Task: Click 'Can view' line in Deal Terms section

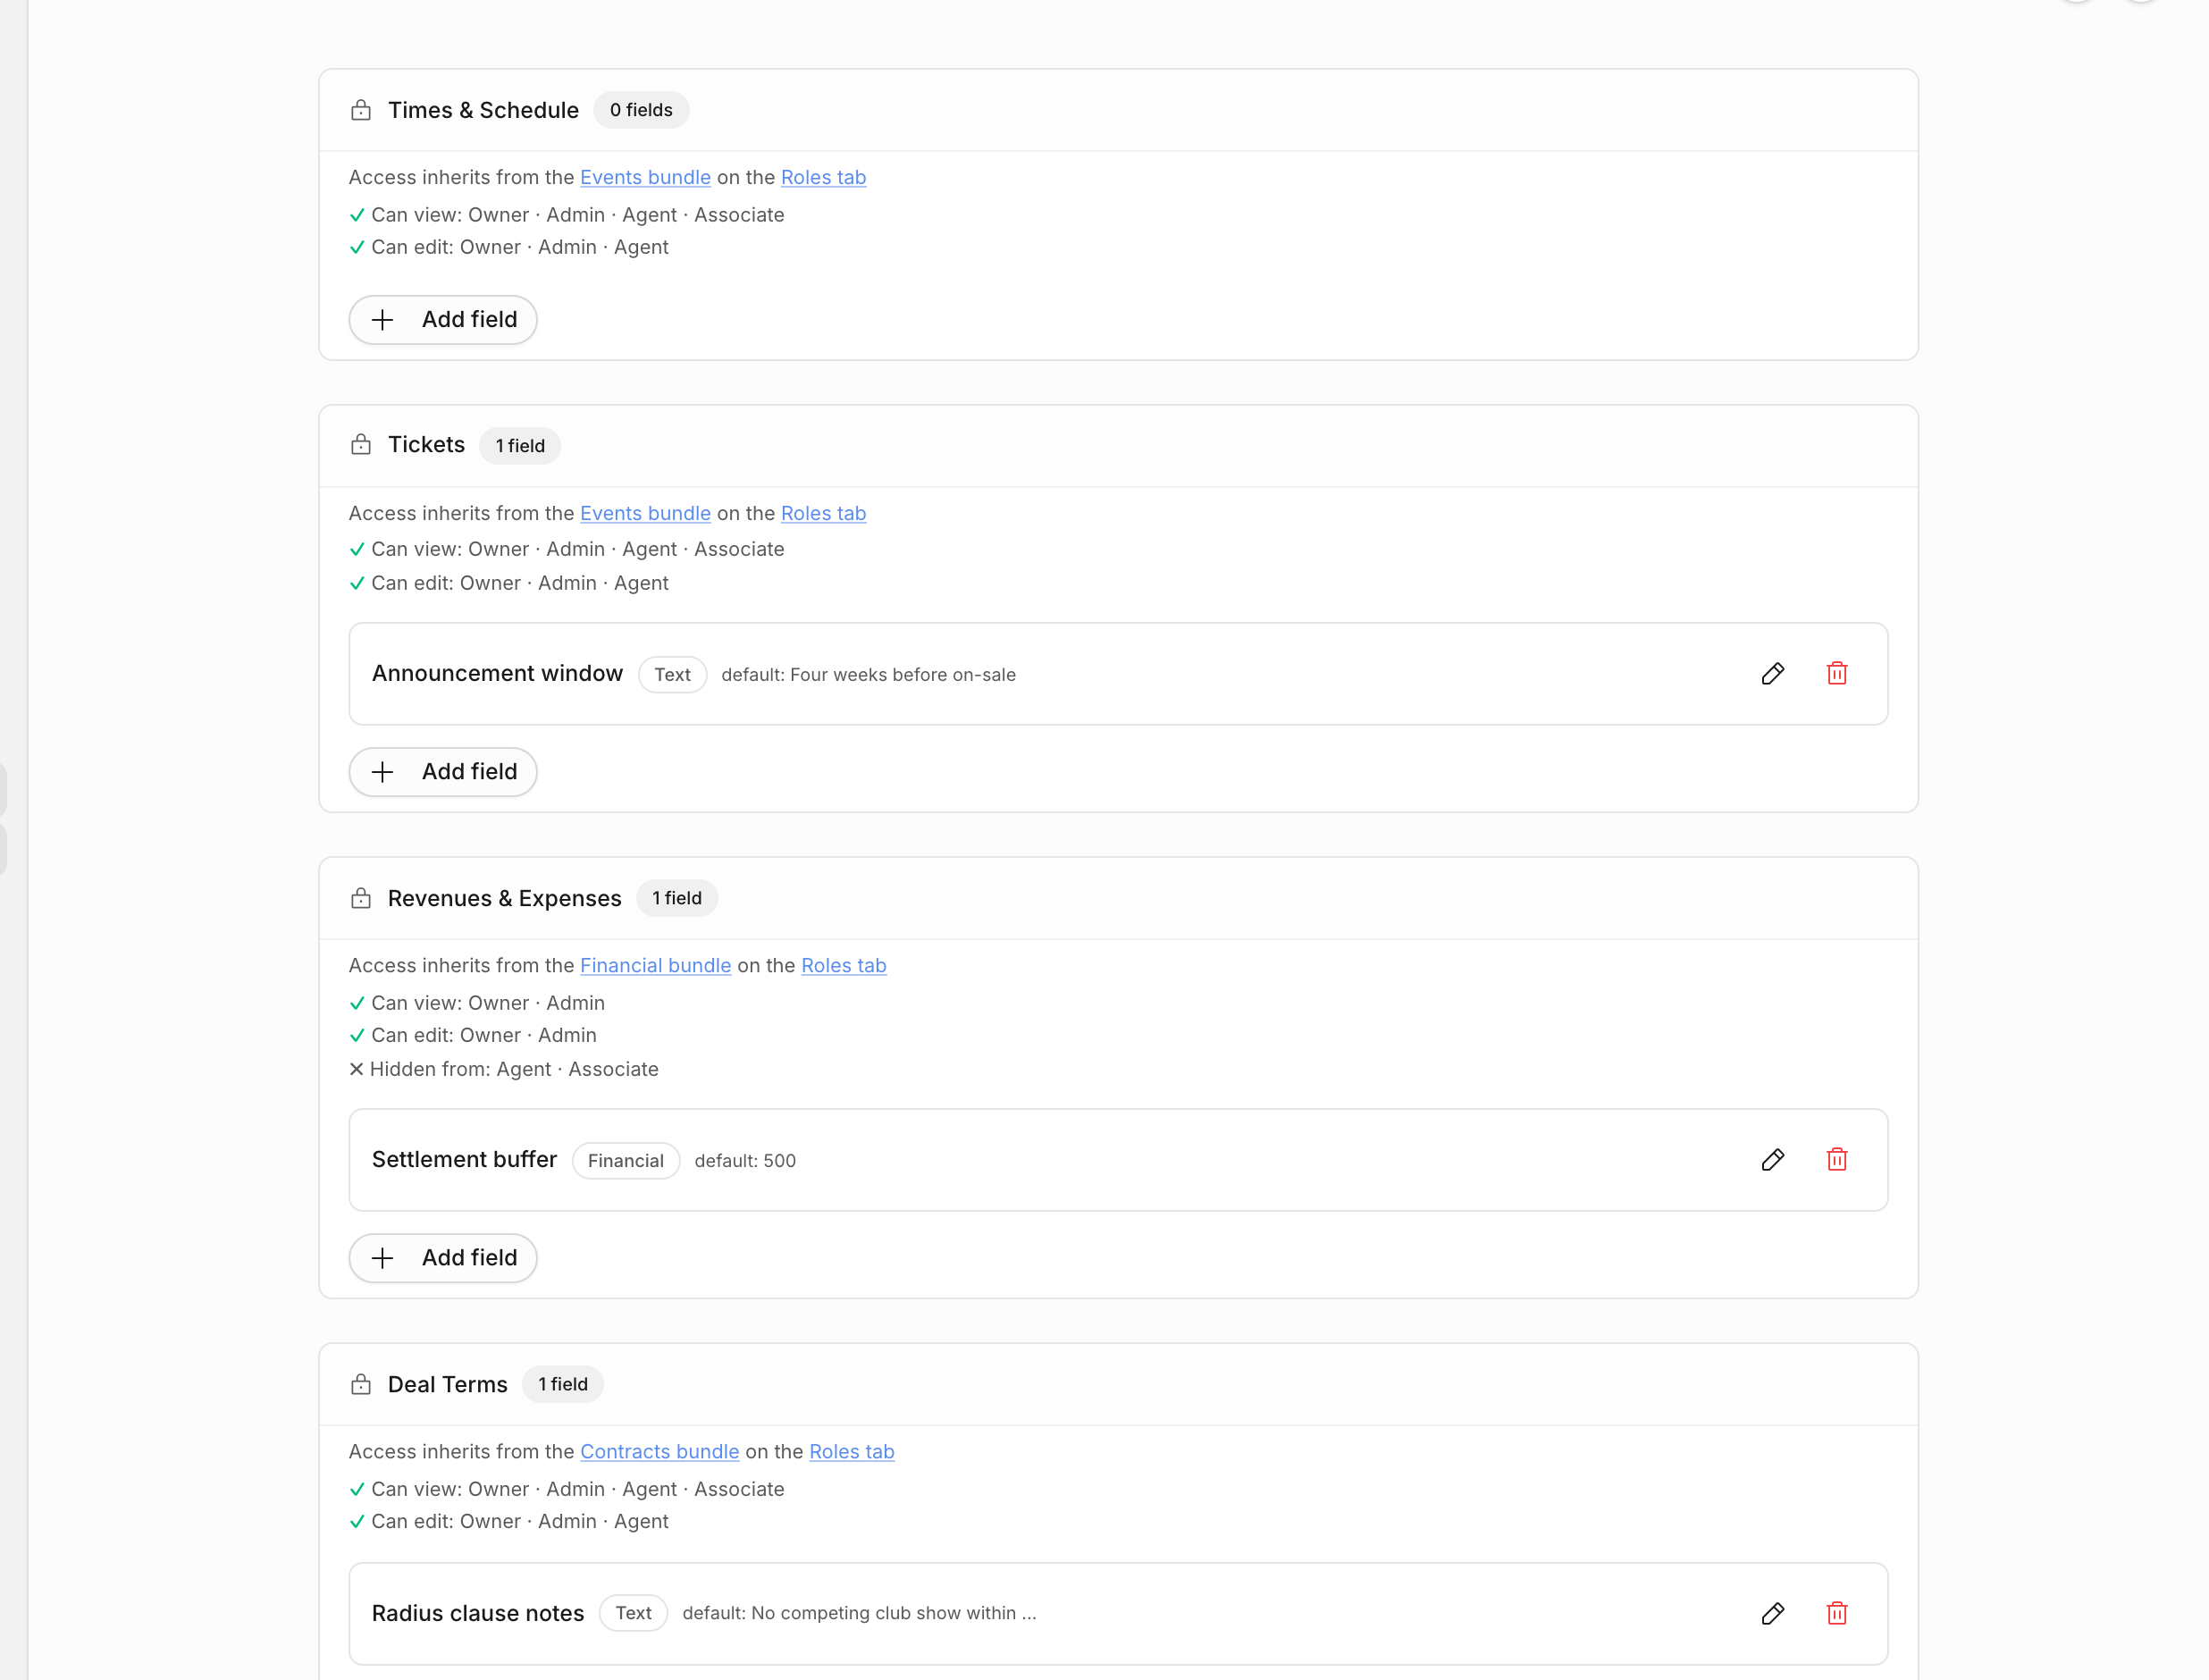Action: coord(567,1489)
